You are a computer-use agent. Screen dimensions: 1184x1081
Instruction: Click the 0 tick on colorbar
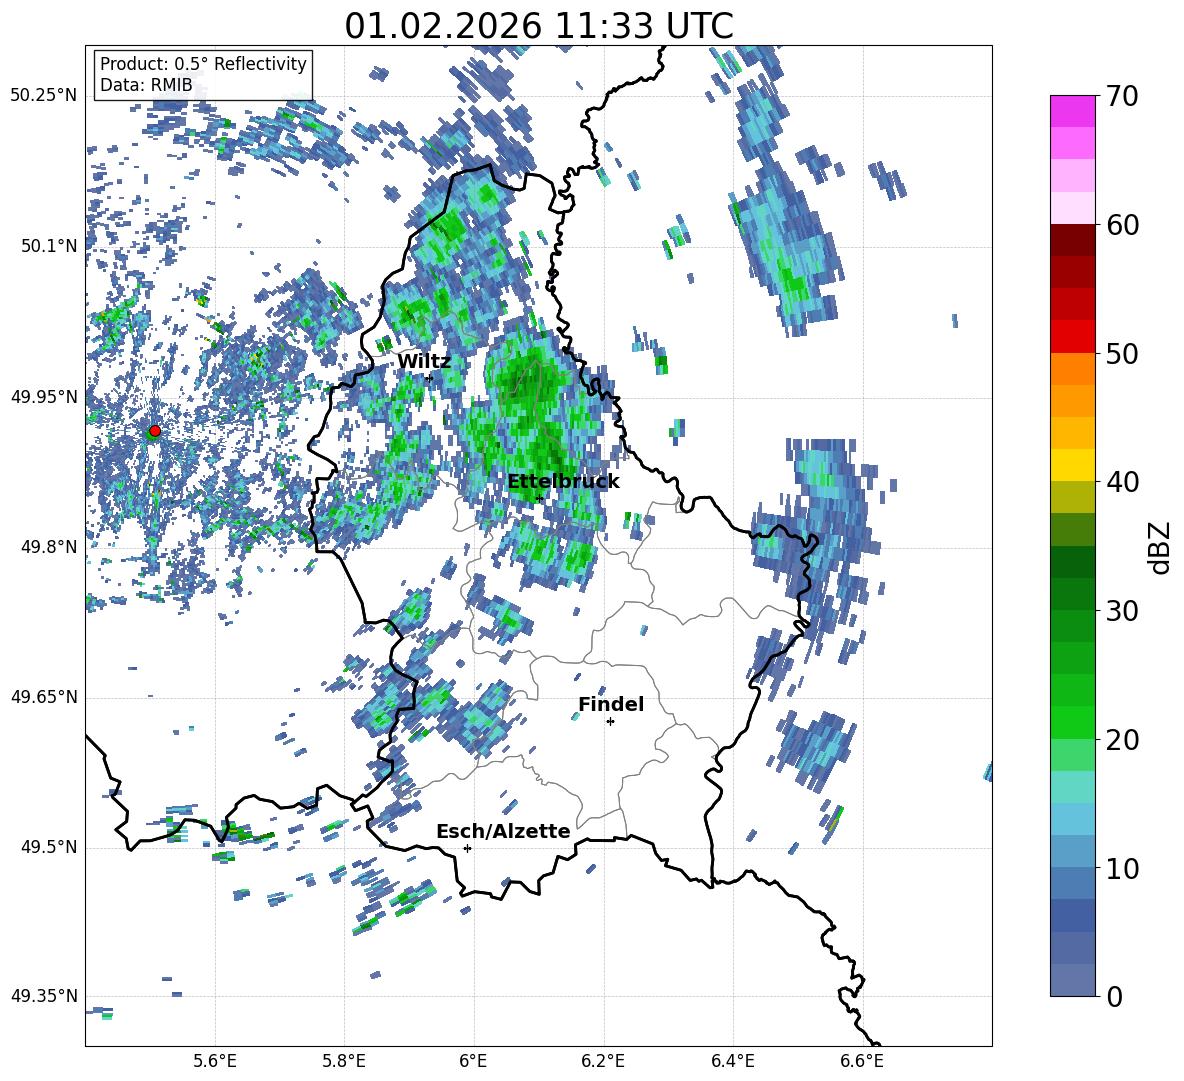pyautogui.click(x=1115, y=996)
